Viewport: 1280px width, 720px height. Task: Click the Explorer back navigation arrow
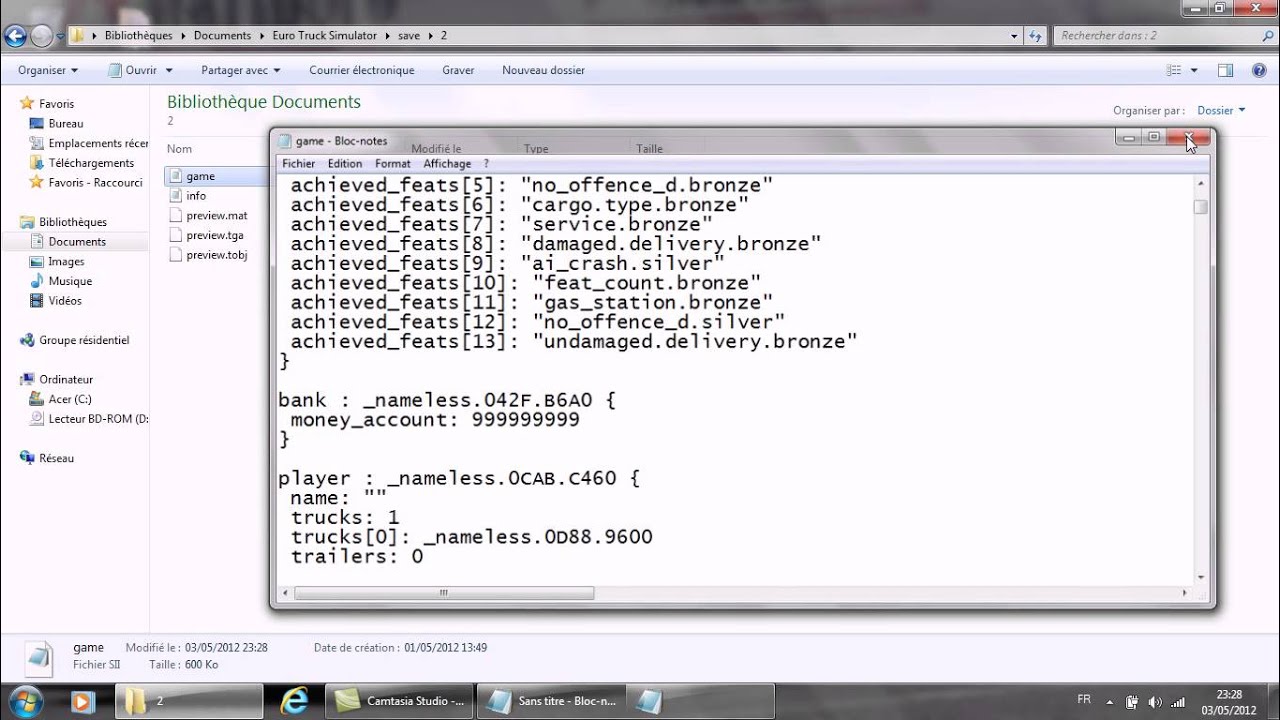(15, 36)
